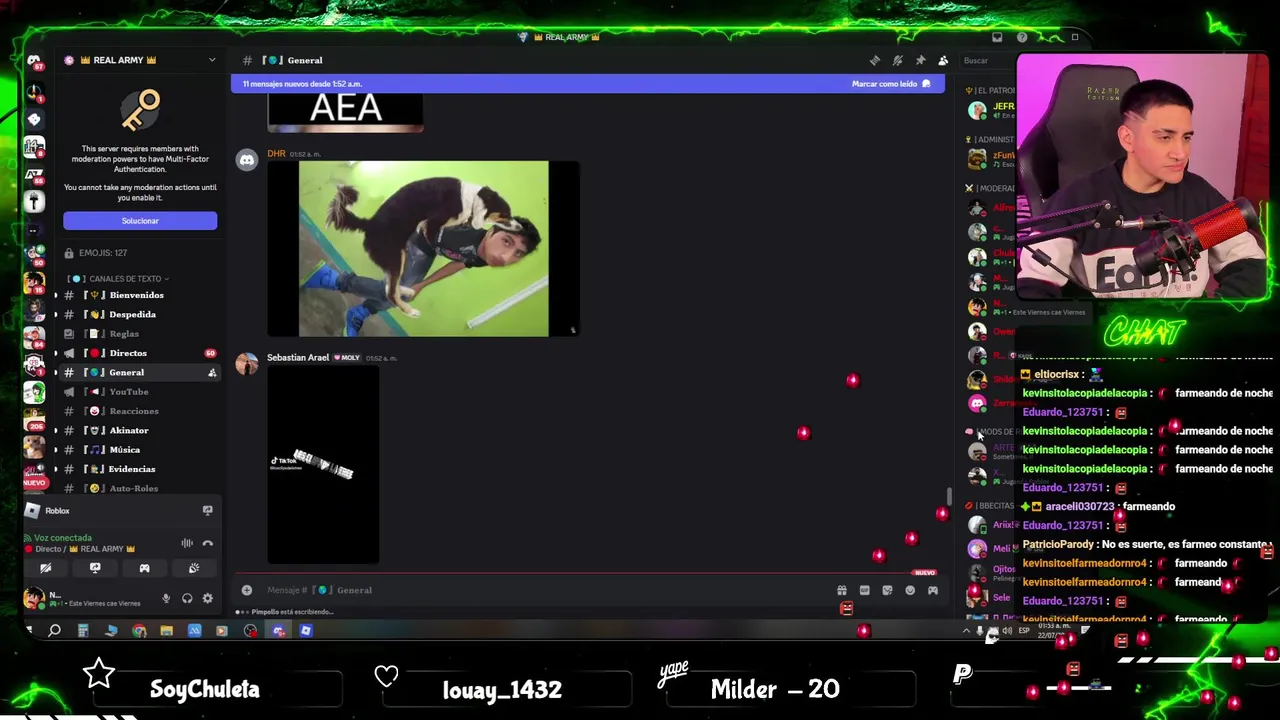Viewport: 1280px width, 720px height.
Task: Click the notification settings bell icon in header
Action: (x=898, y=60)
